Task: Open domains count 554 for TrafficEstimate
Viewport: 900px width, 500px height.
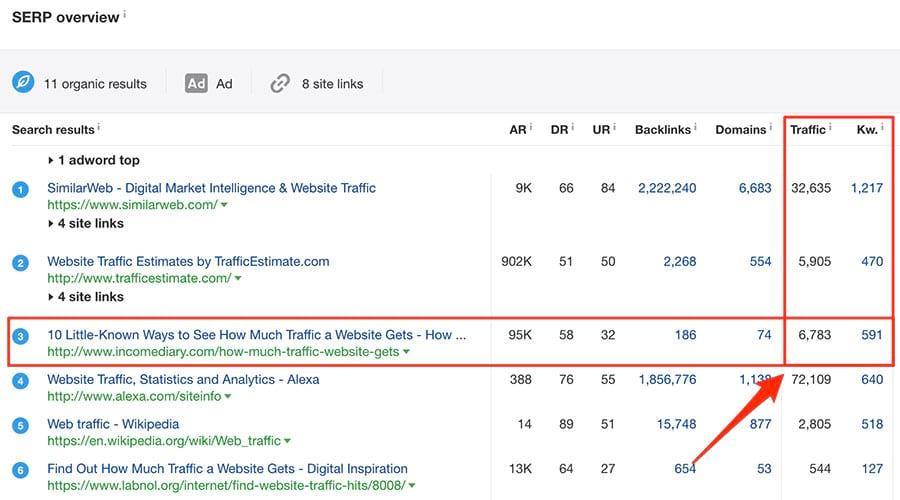Action: tap(761, 261)
